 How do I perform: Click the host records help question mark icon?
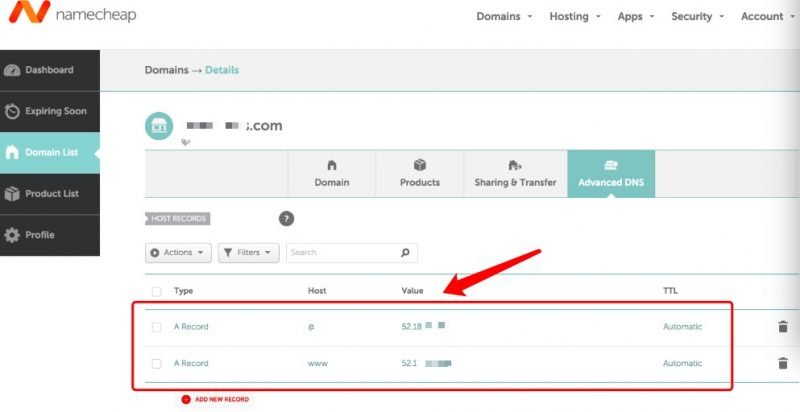(x=286, y=219)
